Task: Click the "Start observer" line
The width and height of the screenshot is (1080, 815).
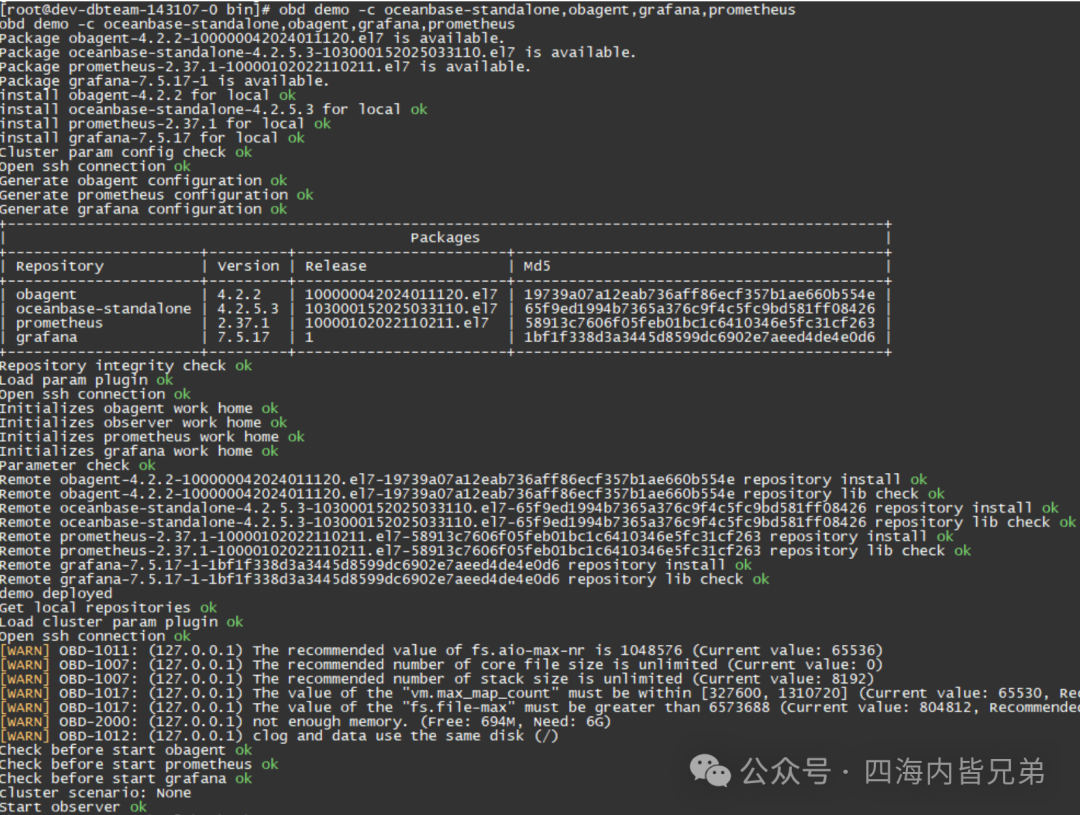Action: point(74,807)
